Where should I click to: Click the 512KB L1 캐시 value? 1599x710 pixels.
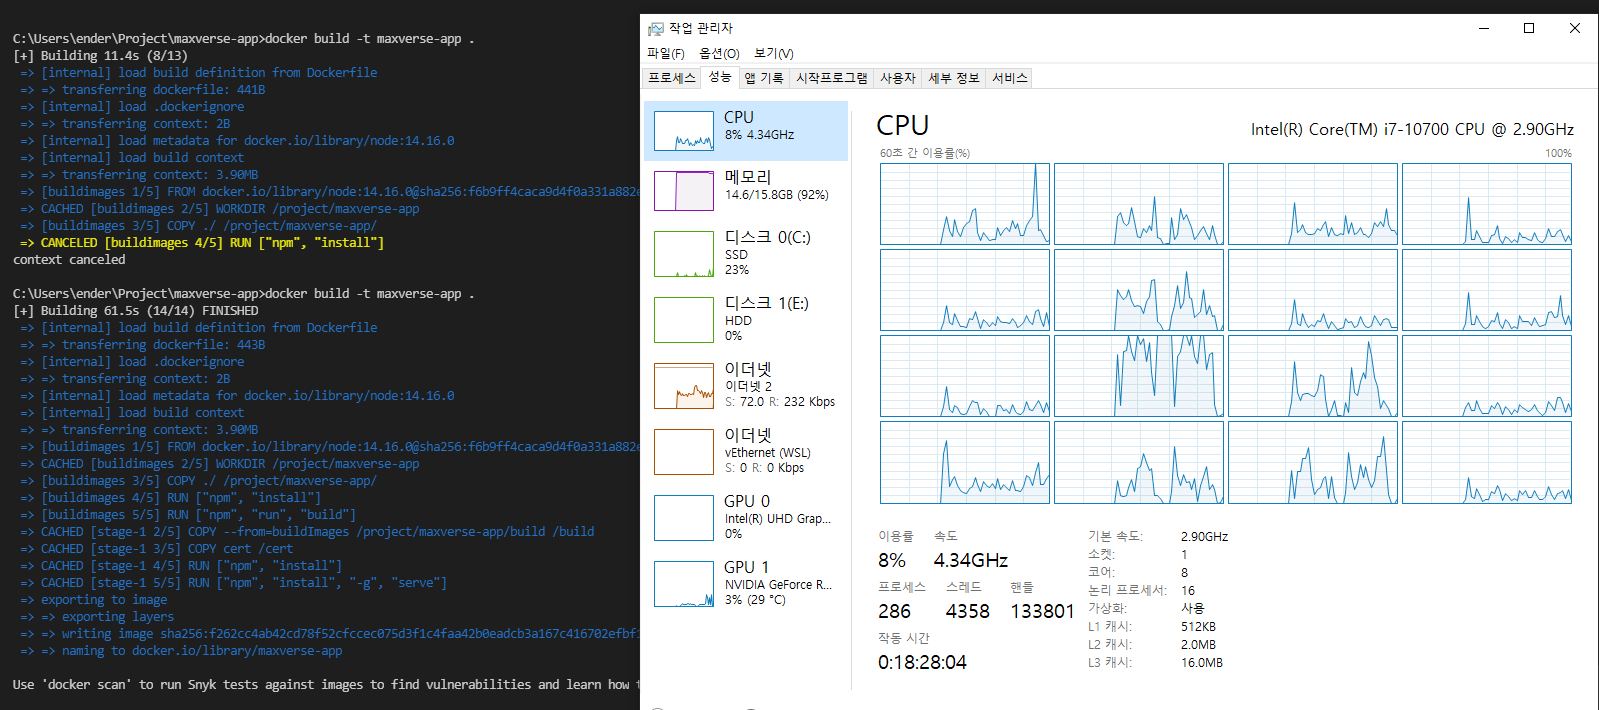click(1198, 626)
